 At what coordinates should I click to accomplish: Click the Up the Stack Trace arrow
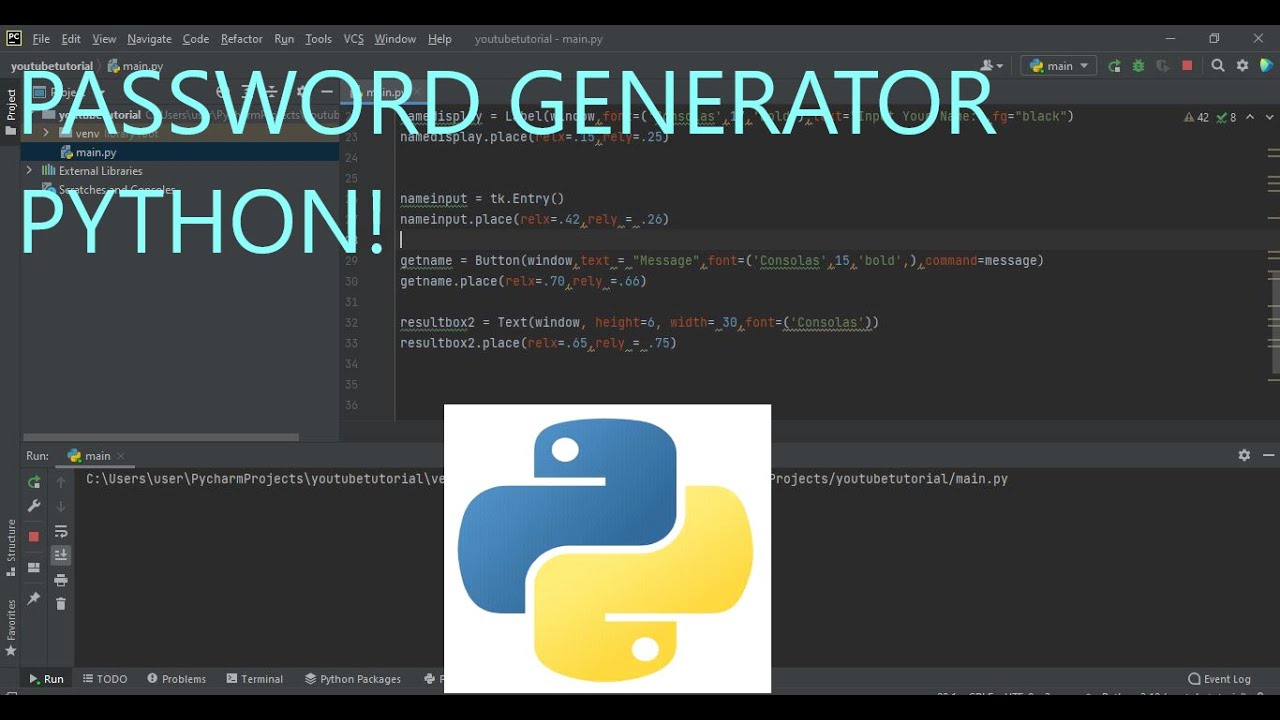[x=61, y=482]
